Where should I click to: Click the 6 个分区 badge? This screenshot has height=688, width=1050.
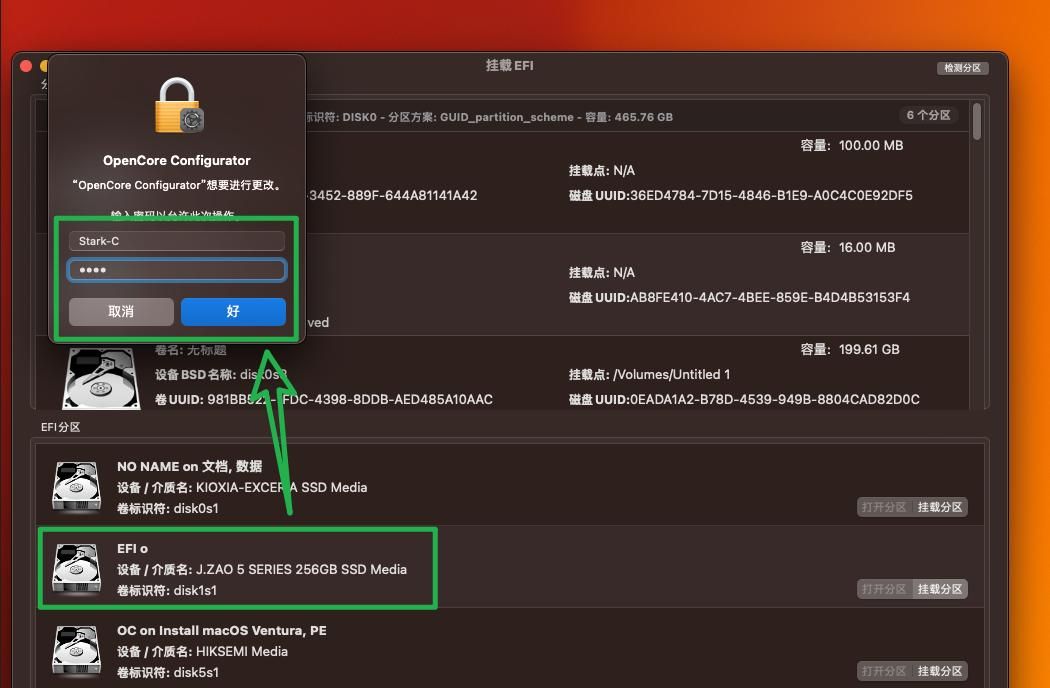pos(928,115)
